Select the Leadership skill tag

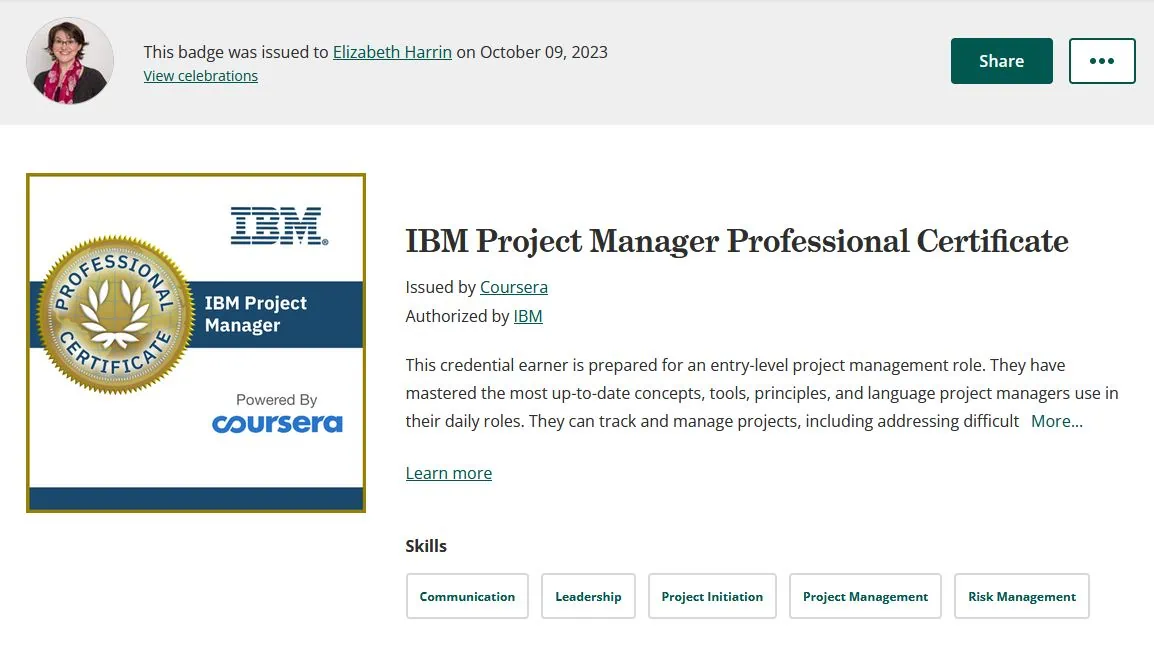[588, 596]
